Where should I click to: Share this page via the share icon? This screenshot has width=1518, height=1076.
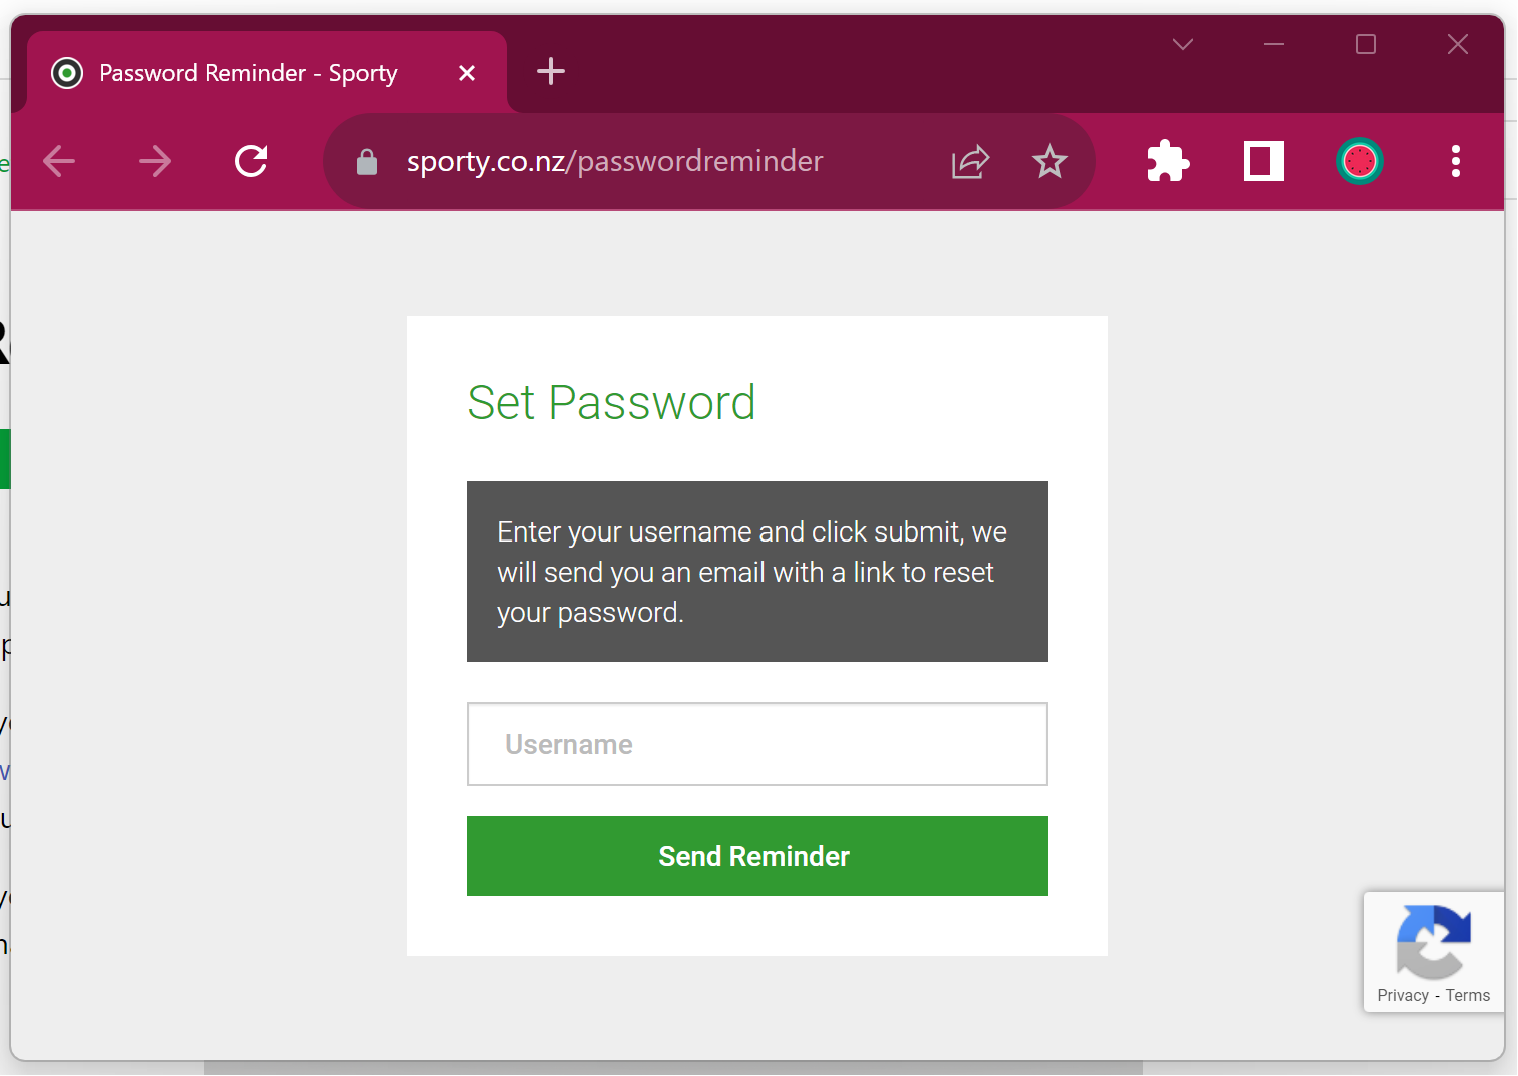[x=970, y=161]
